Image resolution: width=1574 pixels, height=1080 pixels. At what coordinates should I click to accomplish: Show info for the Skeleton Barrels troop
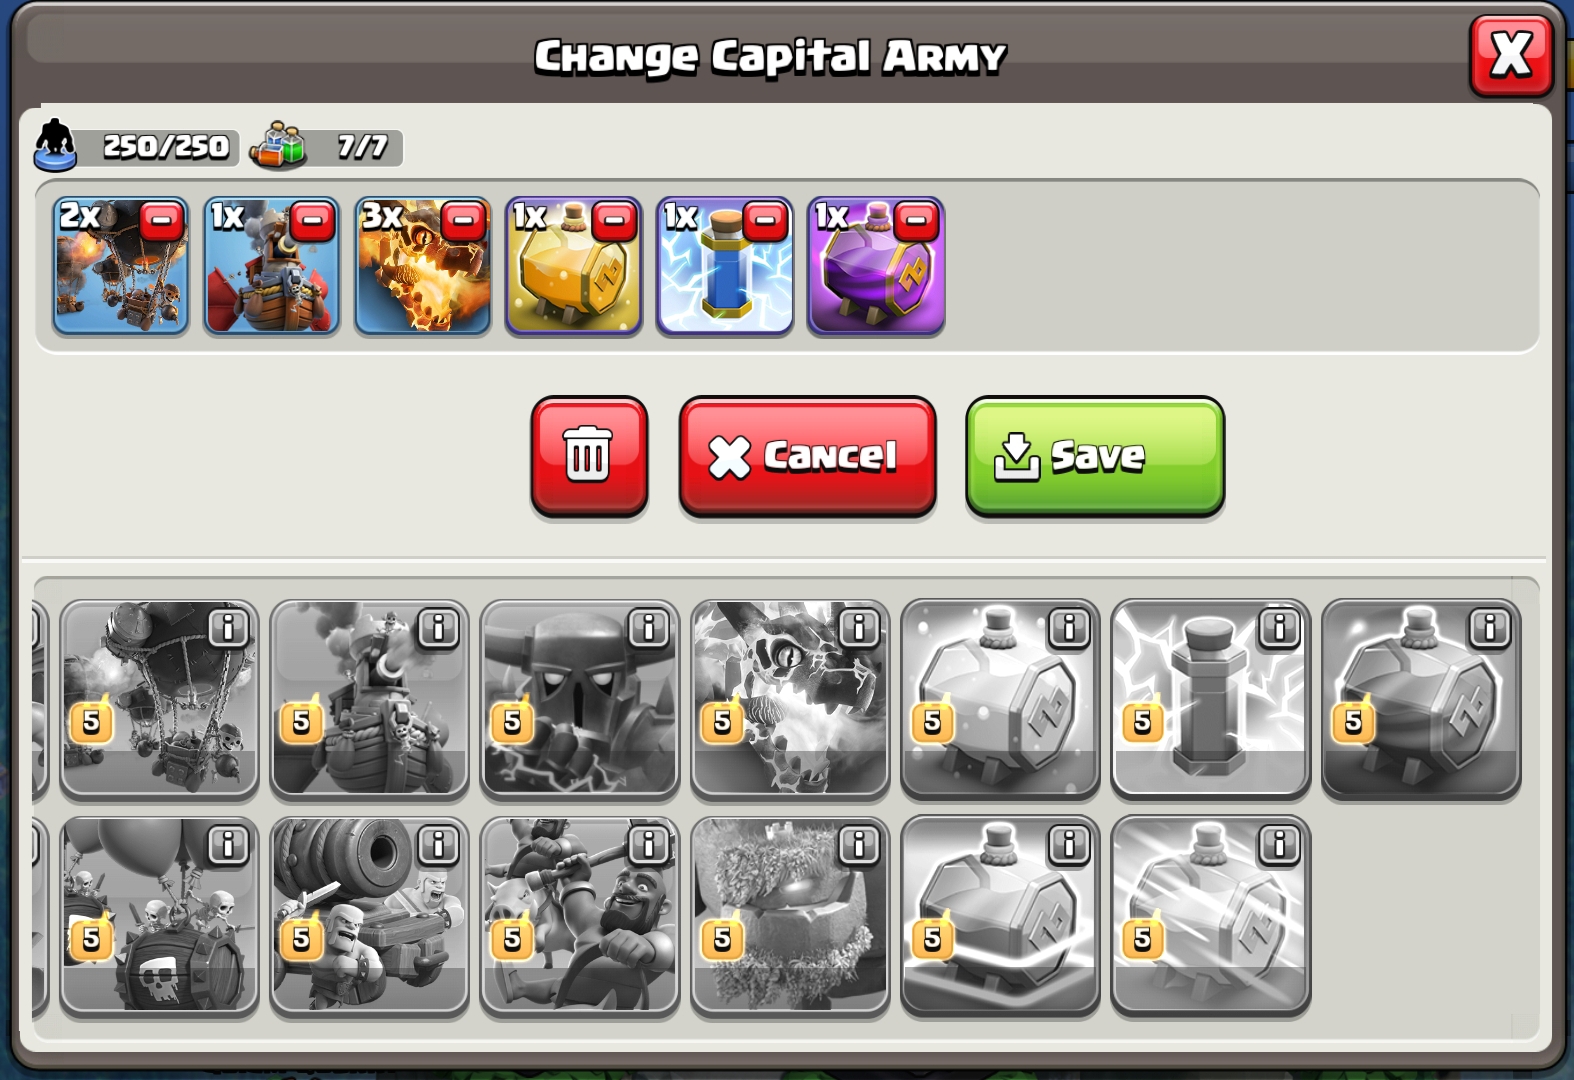pos(228,846)
